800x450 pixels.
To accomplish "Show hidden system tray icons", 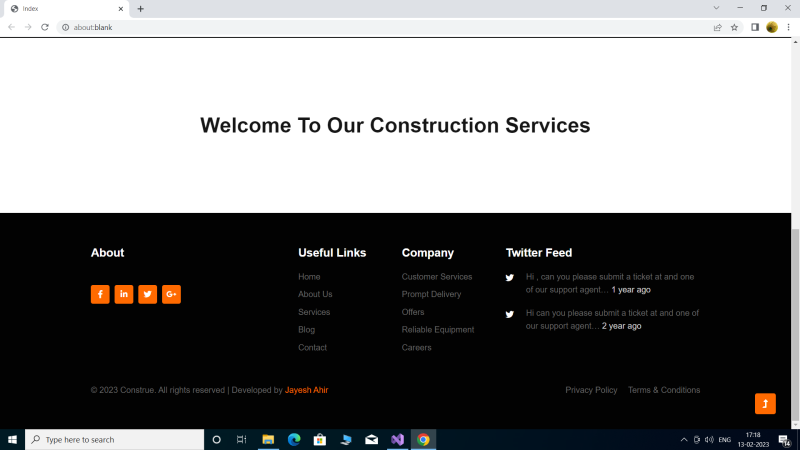I will tap(684, 440).
